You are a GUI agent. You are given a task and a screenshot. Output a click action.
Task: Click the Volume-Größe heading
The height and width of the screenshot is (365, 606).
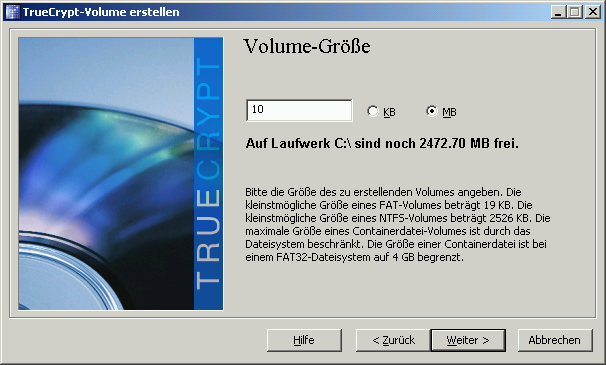(307, 46)
